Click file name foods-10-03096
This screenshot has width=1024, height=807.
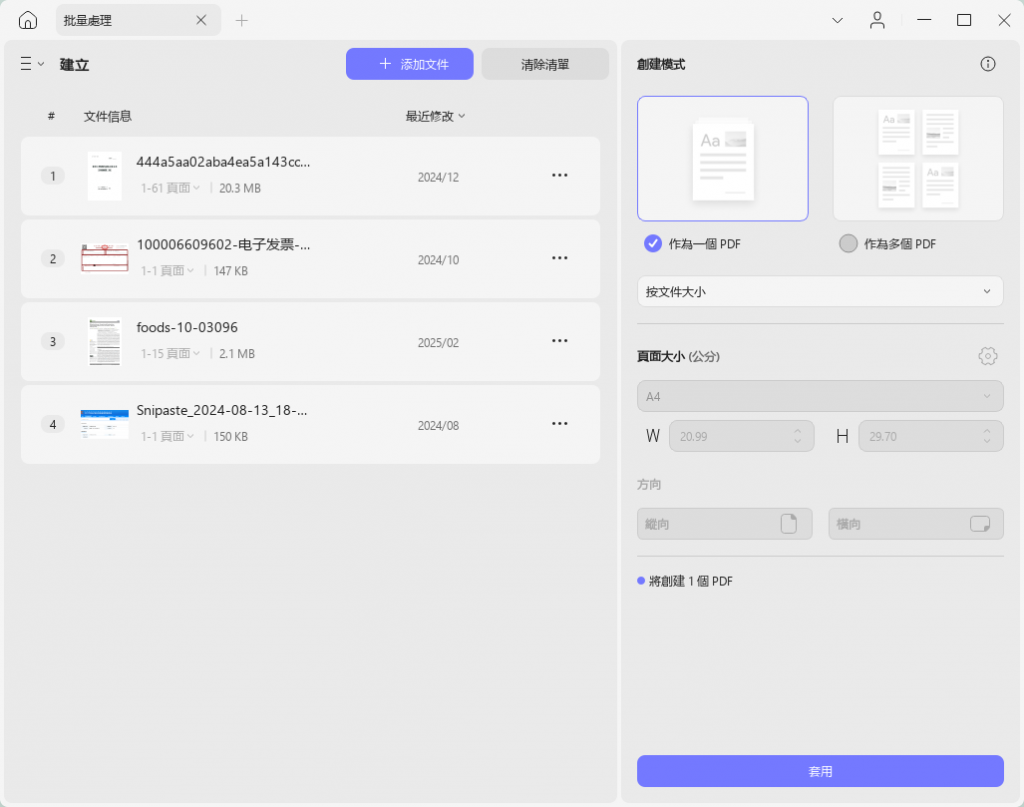187,327
